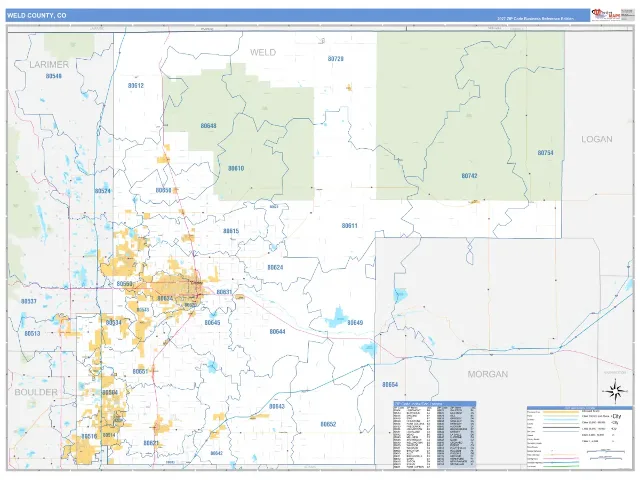Click the compass rose icon

(x=615, y=391)
